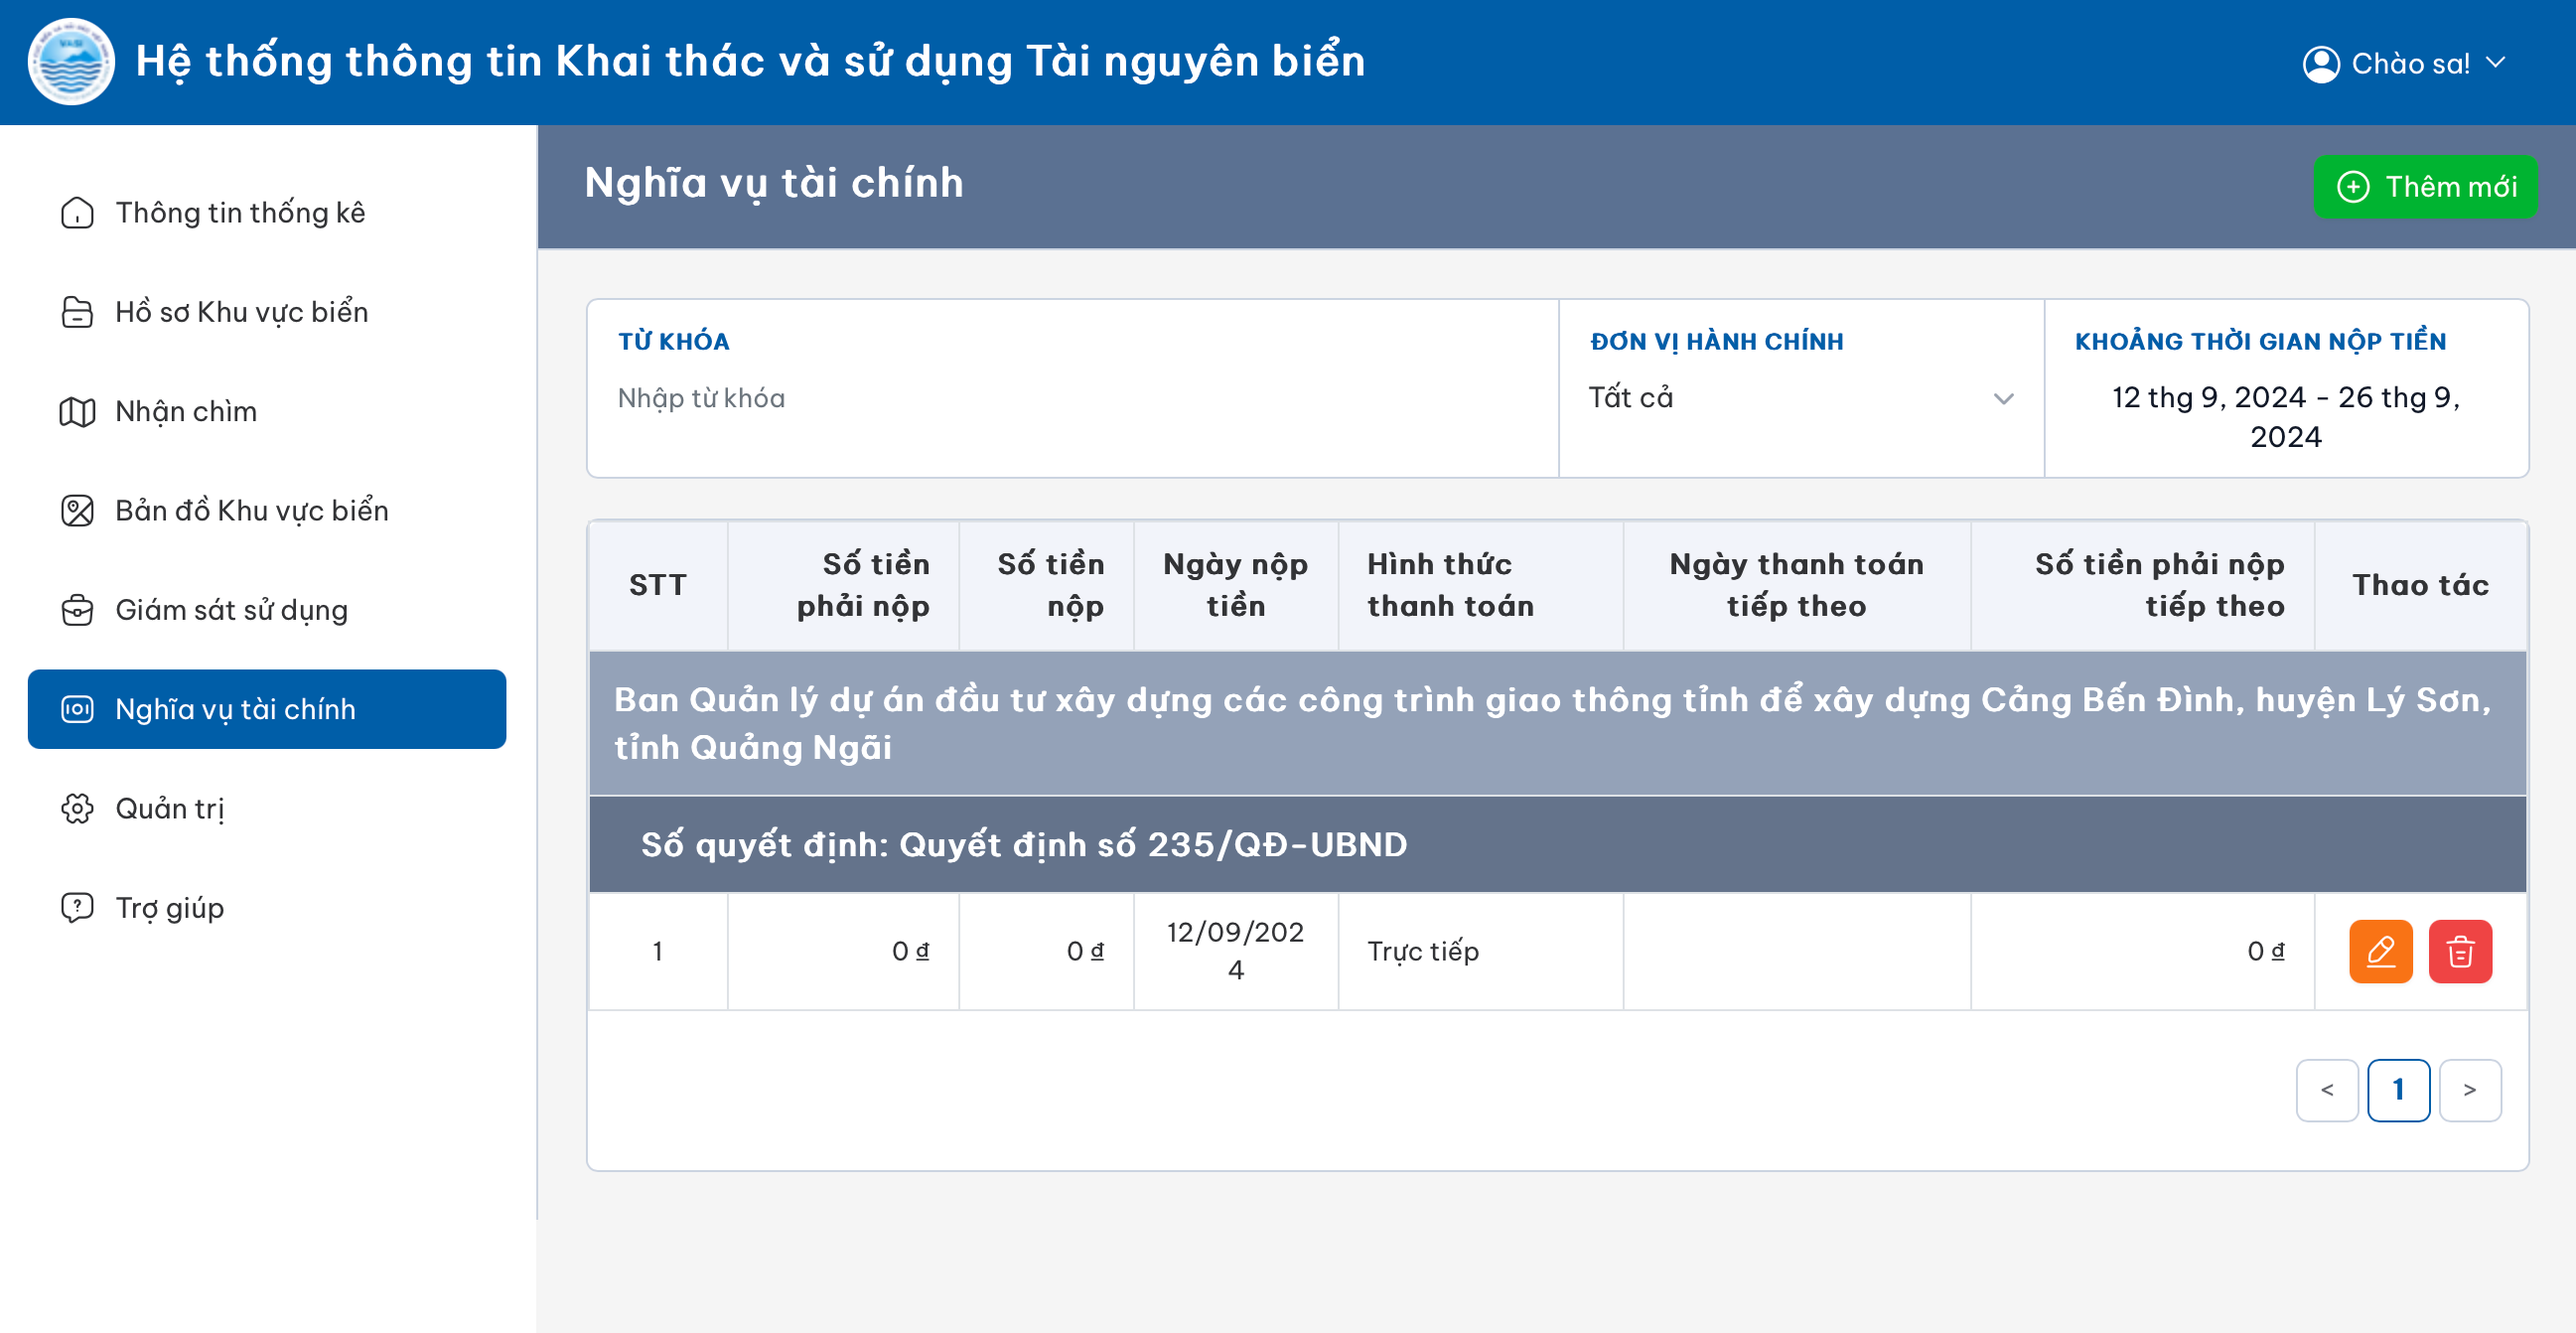Expand the user menu next to Chào sa!
This screenshot has height=1333, width=2576.
coord(2496,63)
